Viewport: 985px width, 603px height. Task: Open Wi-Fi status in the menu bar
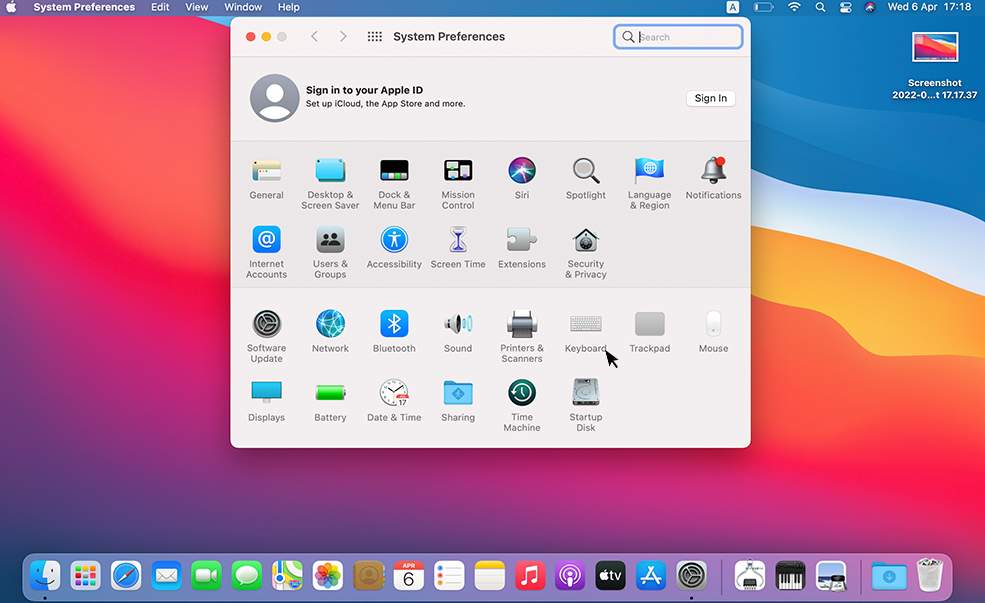[795, 8]
